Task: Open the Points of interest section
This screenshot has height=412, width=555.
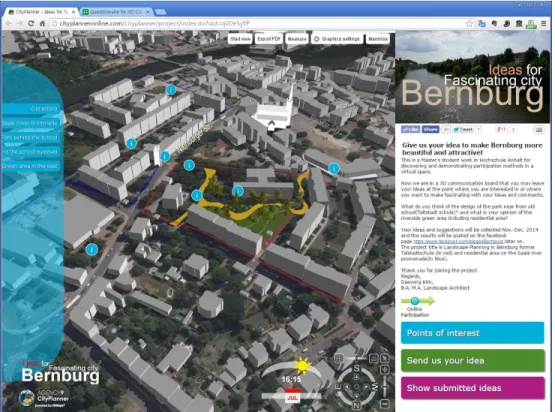Action: (472, 333)
